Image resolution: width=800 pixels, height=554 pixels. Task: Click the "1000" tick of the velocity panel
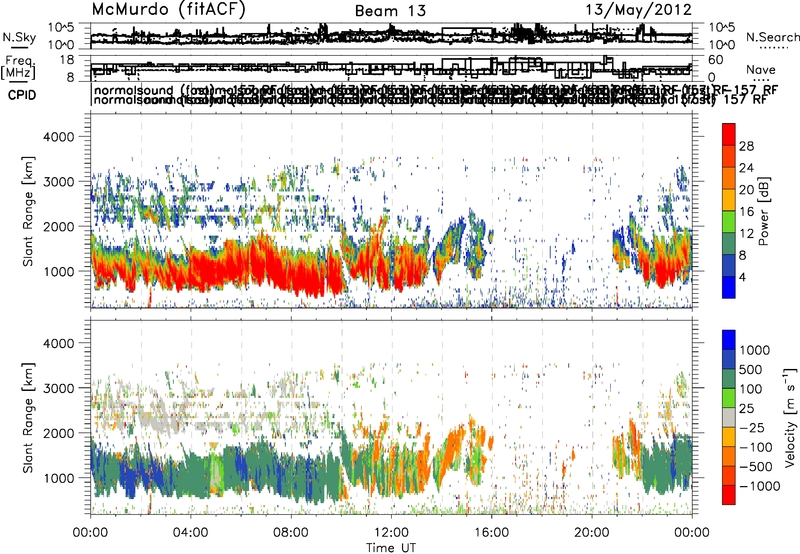click(x=59, y=477)
